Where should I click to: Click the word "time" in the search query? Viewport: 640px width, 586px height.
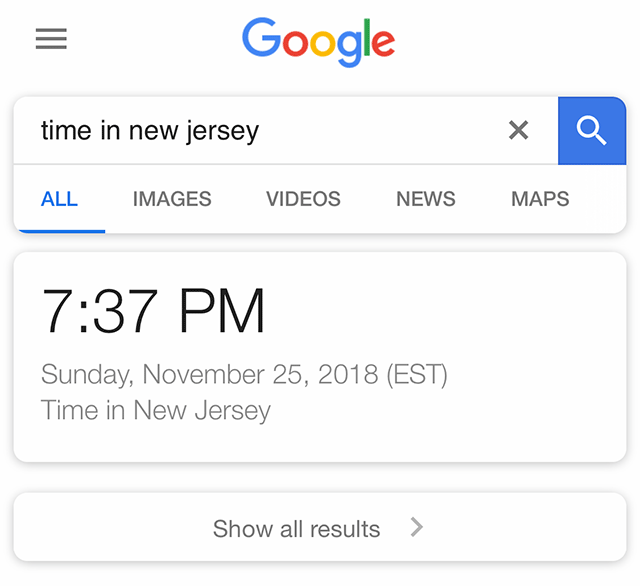click(66, 130)
